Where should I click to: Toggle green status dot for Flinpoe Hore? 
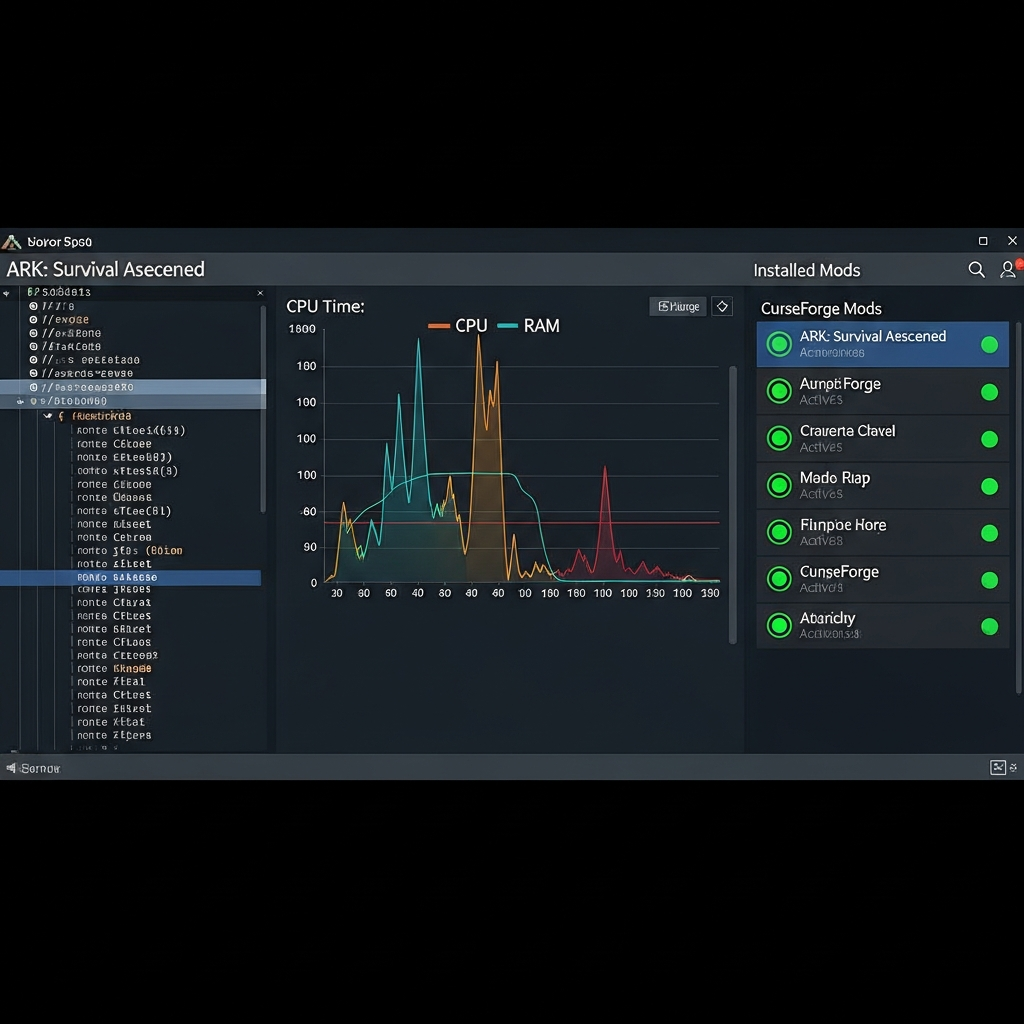(989, 533)
